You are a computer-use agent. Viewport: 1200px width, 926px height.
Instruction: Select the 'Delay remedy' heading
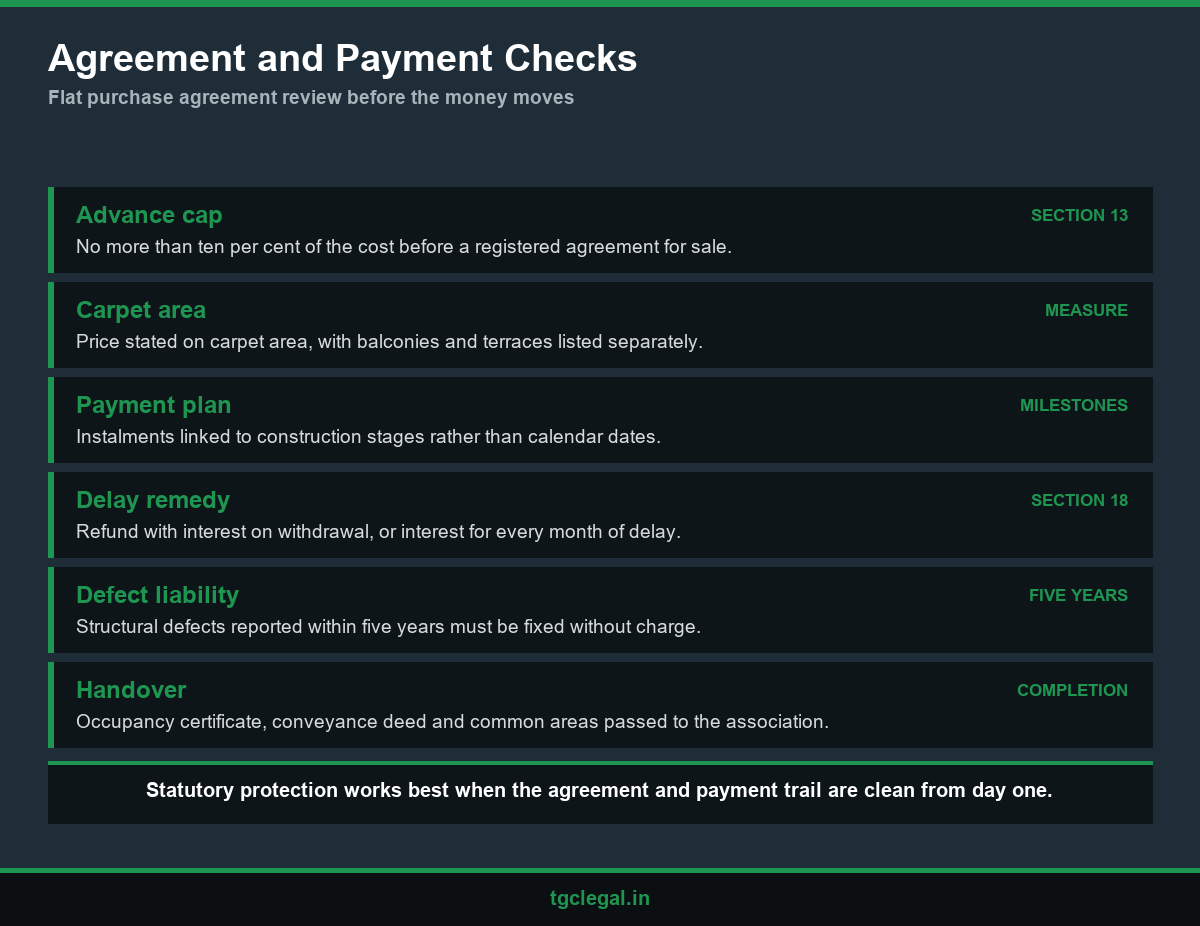pyautogui.click(x=153, y=500)
